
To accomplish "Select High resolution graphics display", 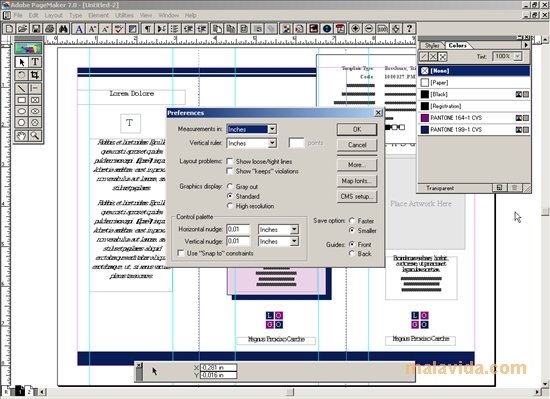I will click(x=230, y=206).
